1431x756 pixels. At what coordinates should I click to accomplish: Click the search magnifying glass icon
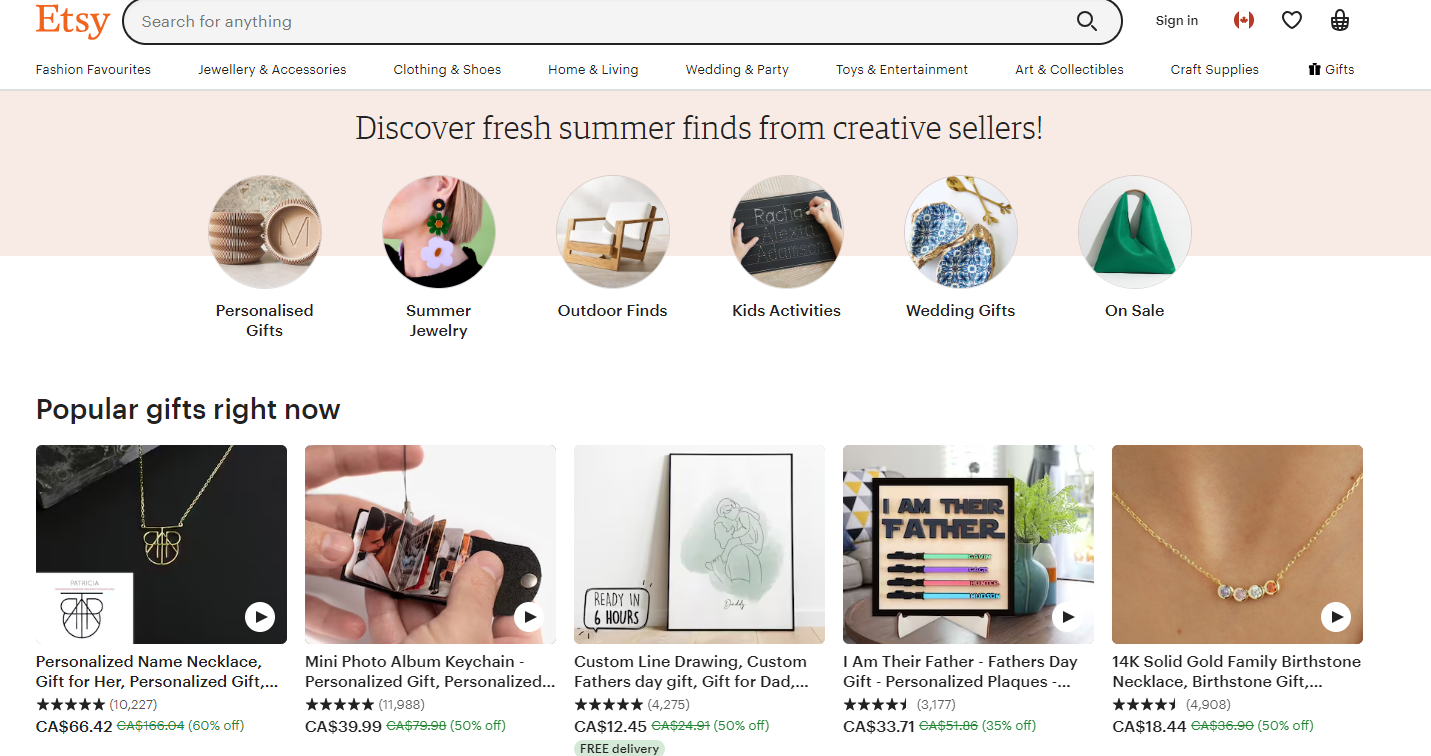(x=1086, y=21)
